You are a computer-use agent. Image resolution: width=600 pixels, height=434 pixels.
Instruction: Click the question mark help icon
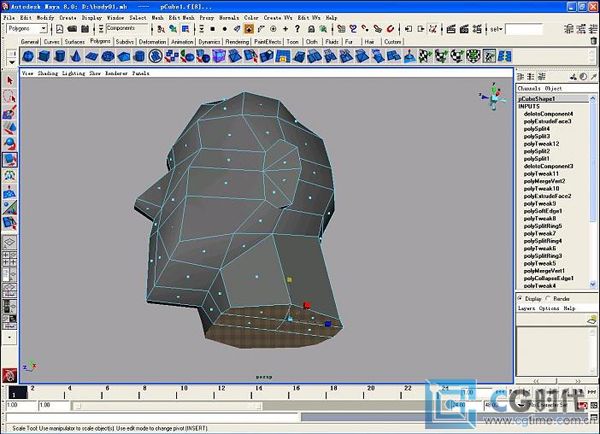[x=297, y=29]
